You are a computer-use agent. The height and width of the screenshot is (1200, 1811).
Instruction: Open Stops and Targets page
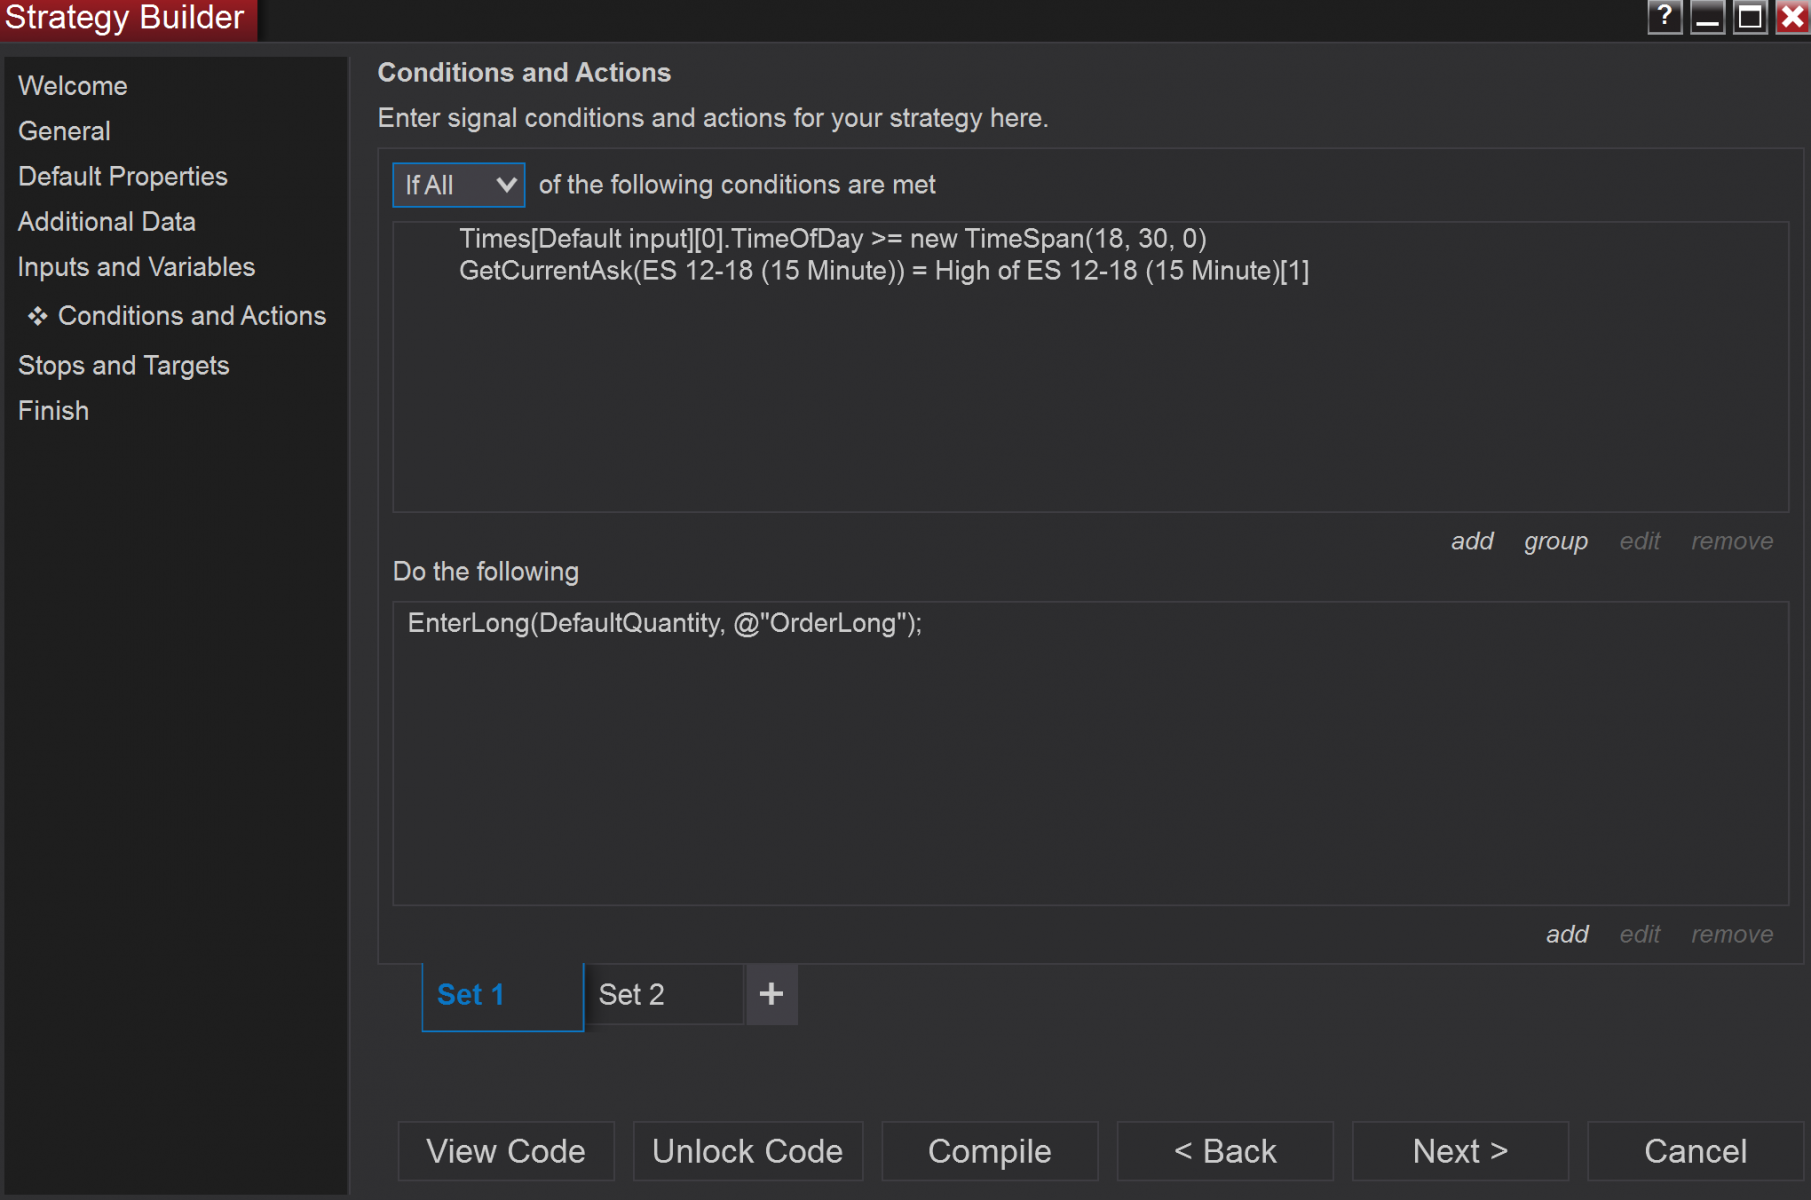(124, 365)
